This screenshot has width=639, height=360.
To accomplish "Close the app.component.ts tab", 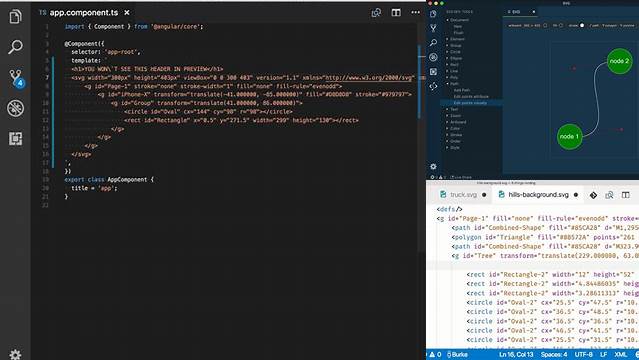I will 127,13.
